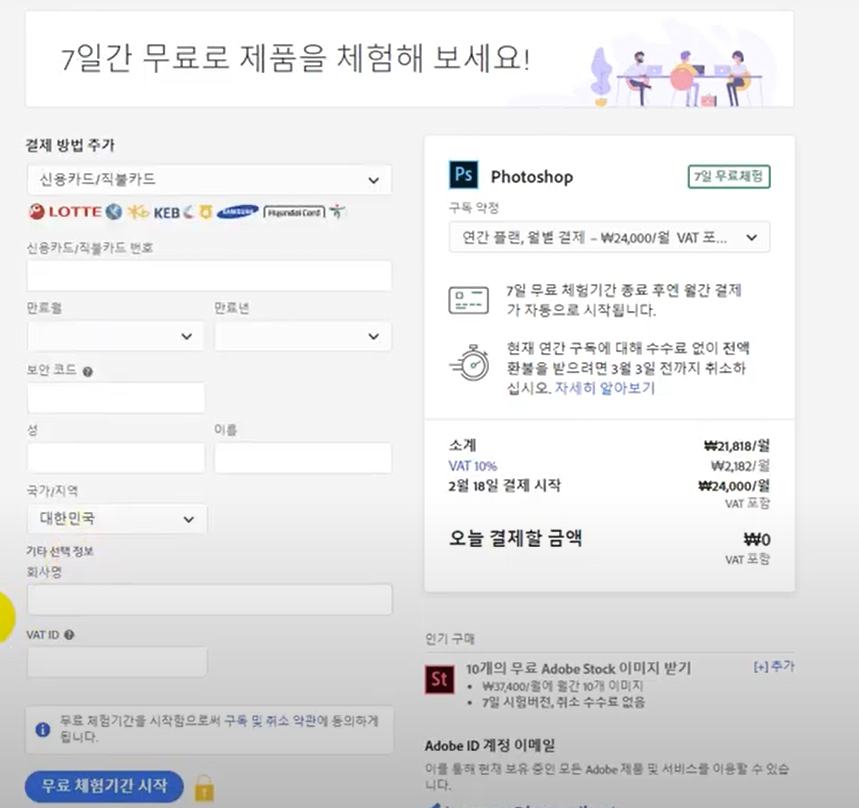Screen dimensions: 859x808
Task: Open the 구독 및 취소 약관 link
Action: (x=271, y=720)
